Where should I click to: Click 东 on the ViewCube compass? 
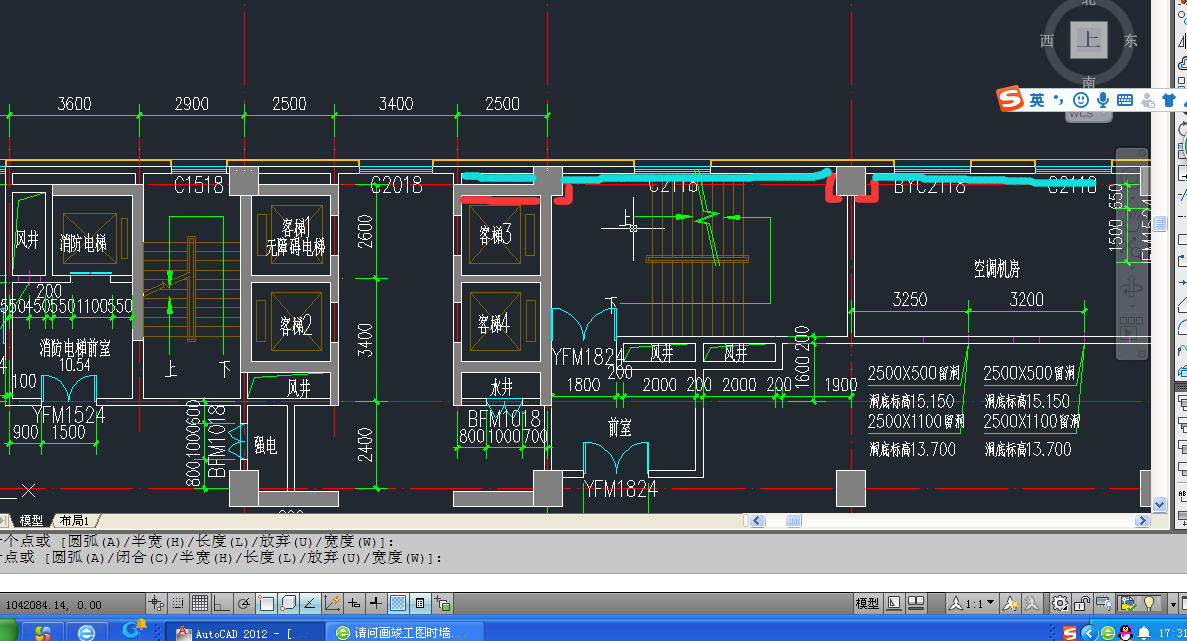[1130, 40]
